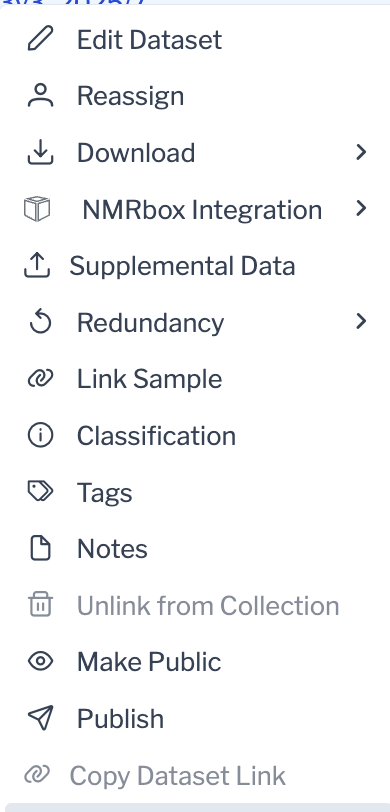Click Copy Dataset Link entry
Screen dimensions: 390x812
click(195, 775)
